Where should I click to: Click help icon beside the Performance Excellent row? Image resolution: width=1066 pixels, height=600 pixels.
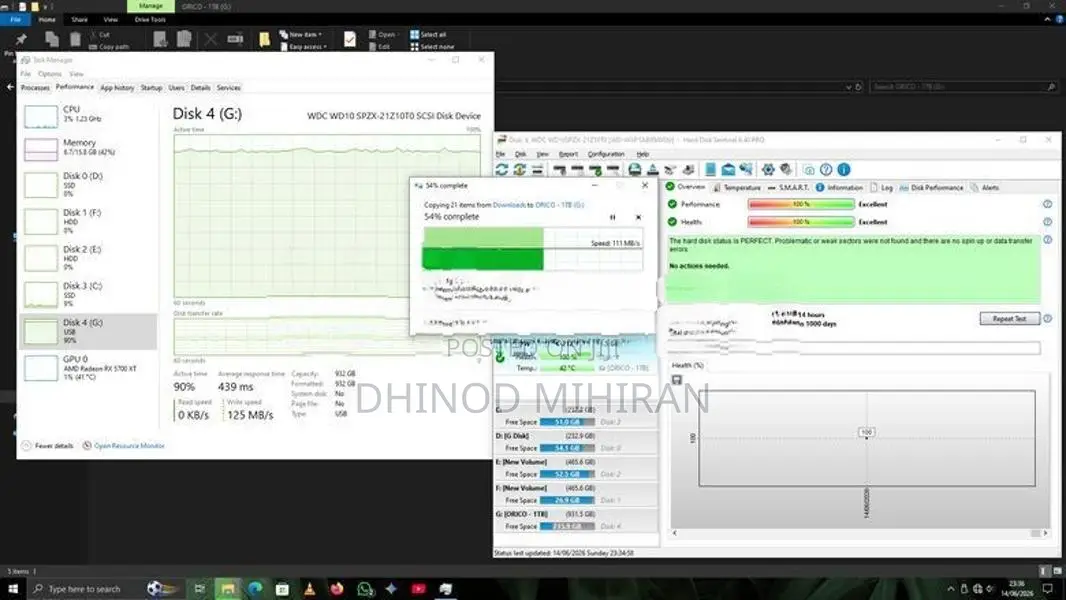pos(1048,204)
